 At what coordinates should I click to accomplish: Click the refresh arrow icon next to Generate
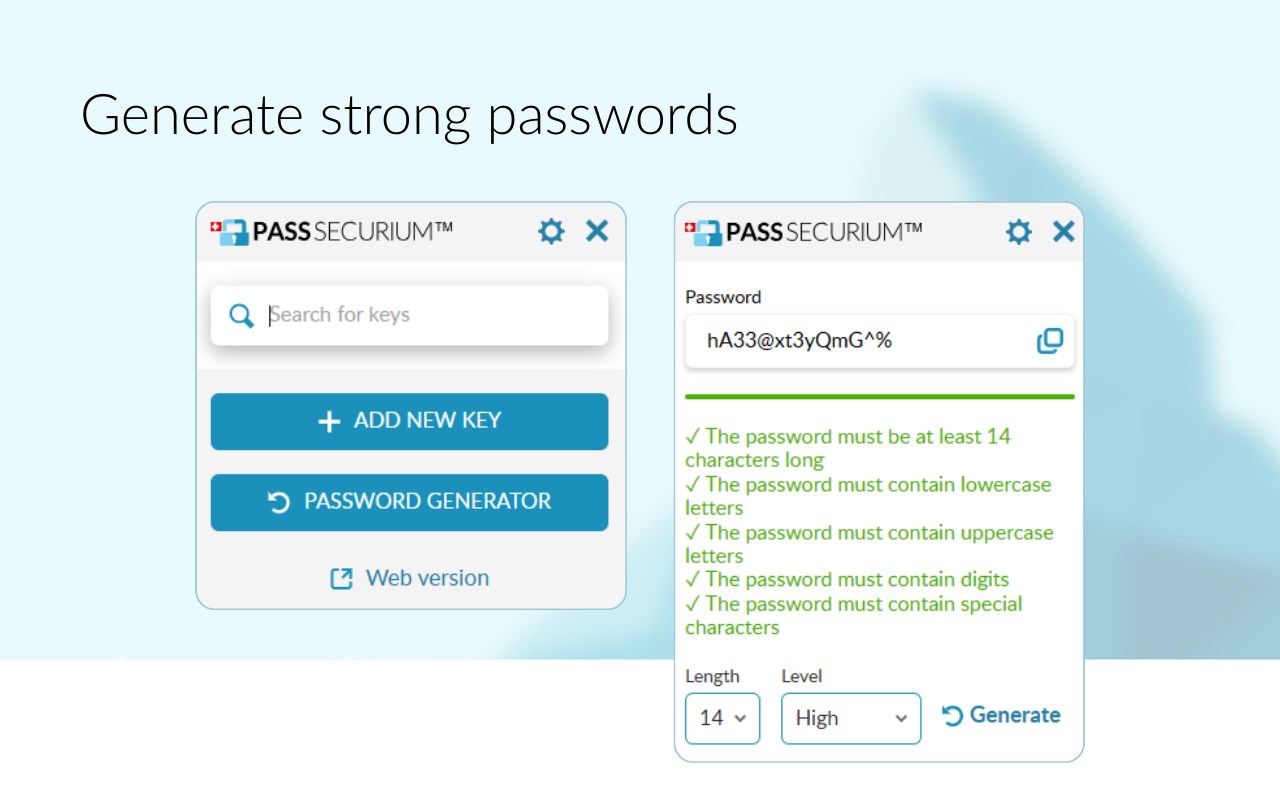coord(952,715)
